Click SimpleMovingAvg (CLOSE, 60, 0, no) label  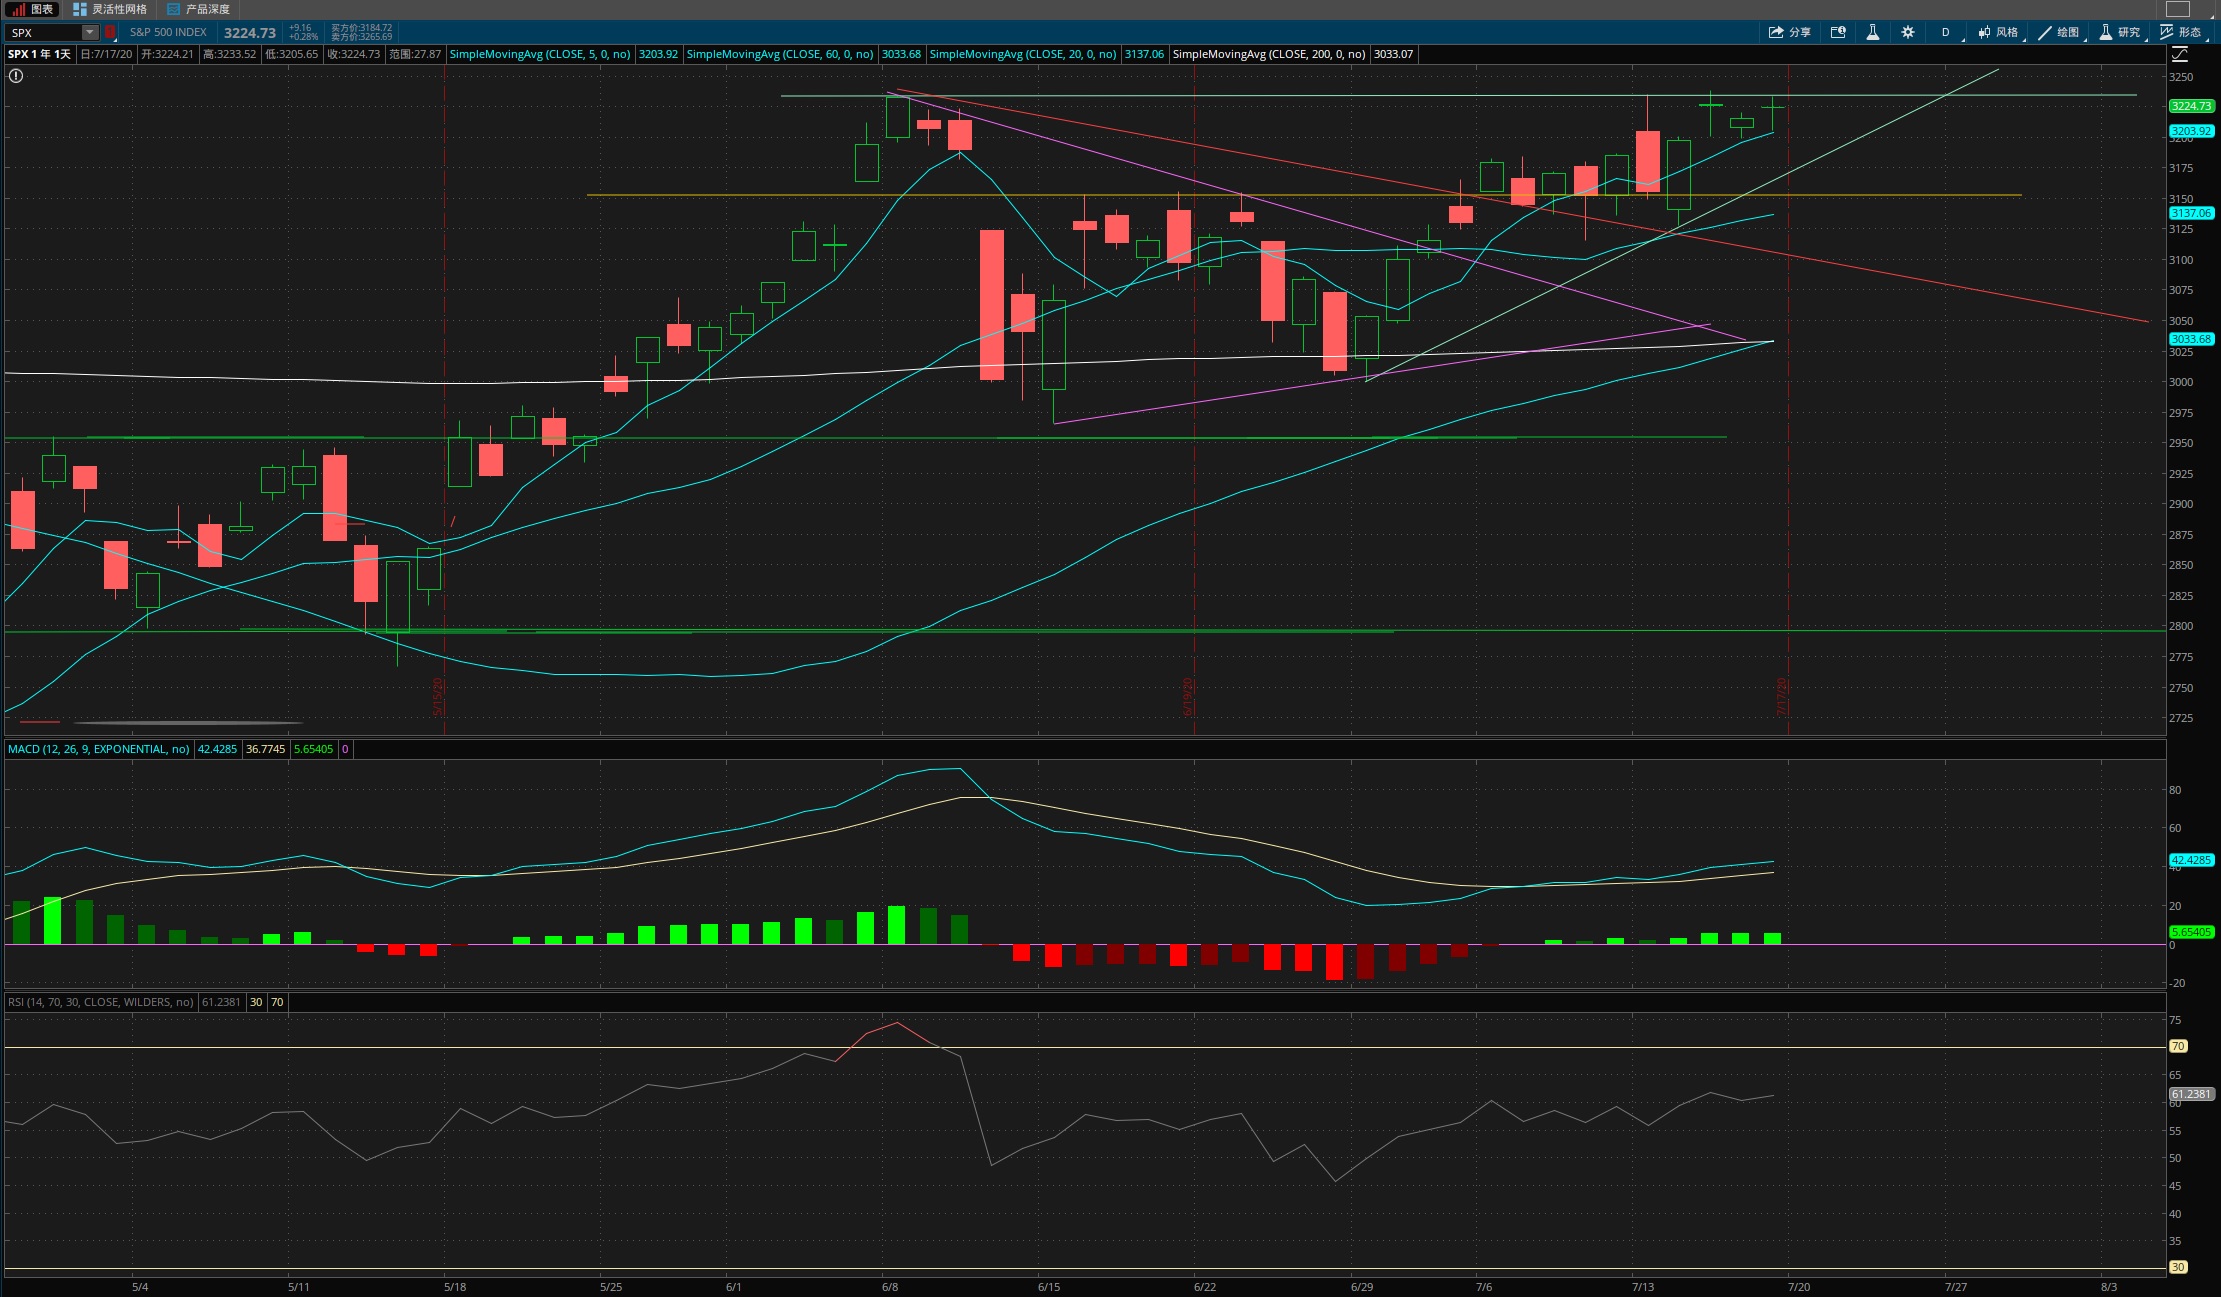coord(780,54)
